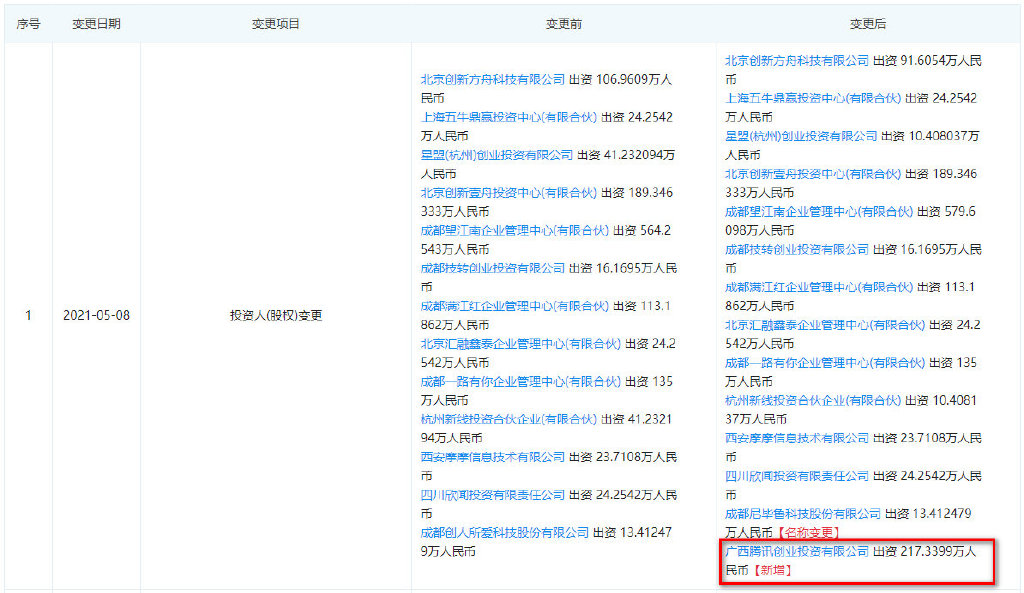Click 四川欣闻投资有限责任公司 link in 变更后 column
Viewport: 1024px width, 593px height.
click(x=797, y=476)
